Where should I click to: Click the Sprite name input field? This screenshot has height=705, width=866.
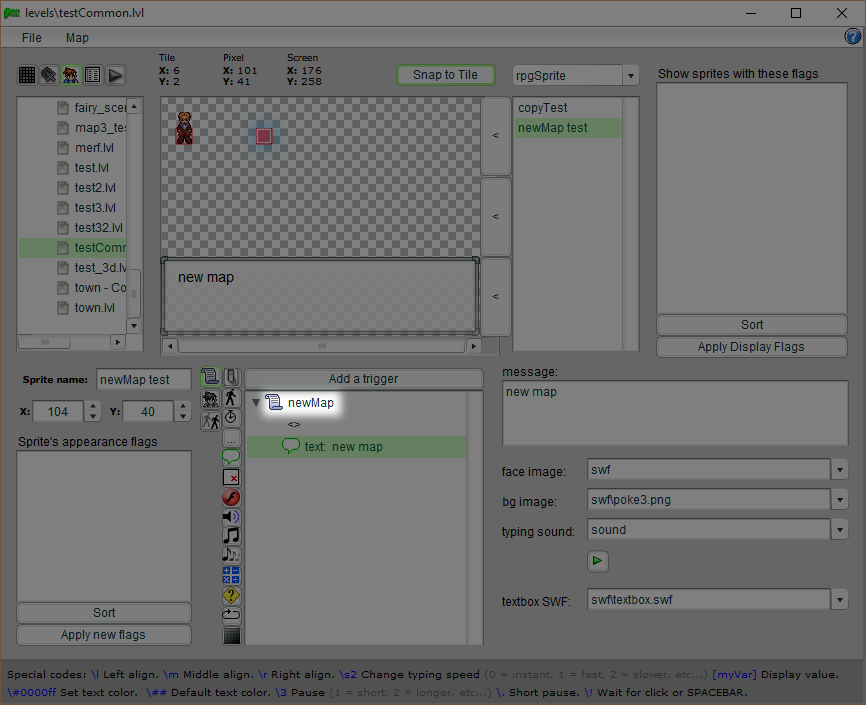(x=145, y=380)
